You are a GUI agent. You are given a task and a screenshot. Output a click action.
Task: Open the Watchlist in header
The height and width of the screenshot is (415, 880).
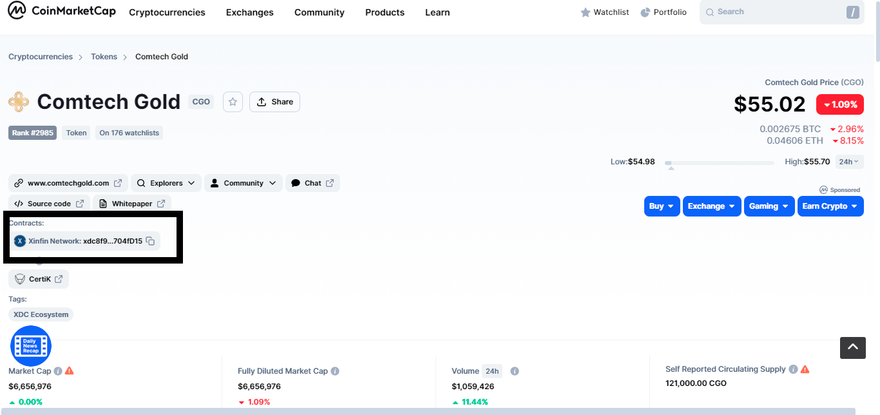(605, 12)
